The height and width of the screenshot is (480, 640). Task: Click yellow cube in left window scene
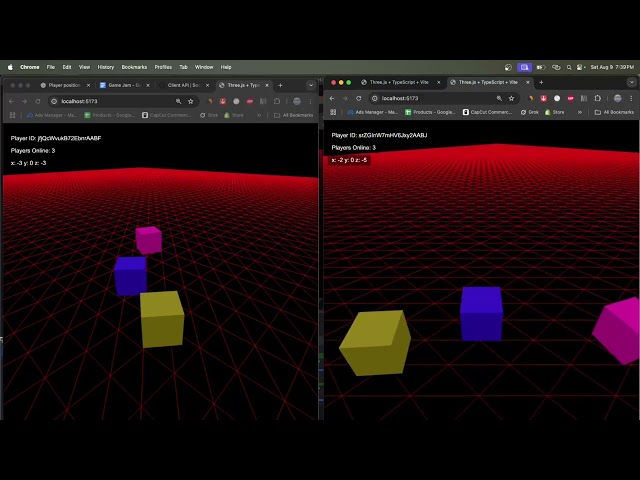(162, 319)
